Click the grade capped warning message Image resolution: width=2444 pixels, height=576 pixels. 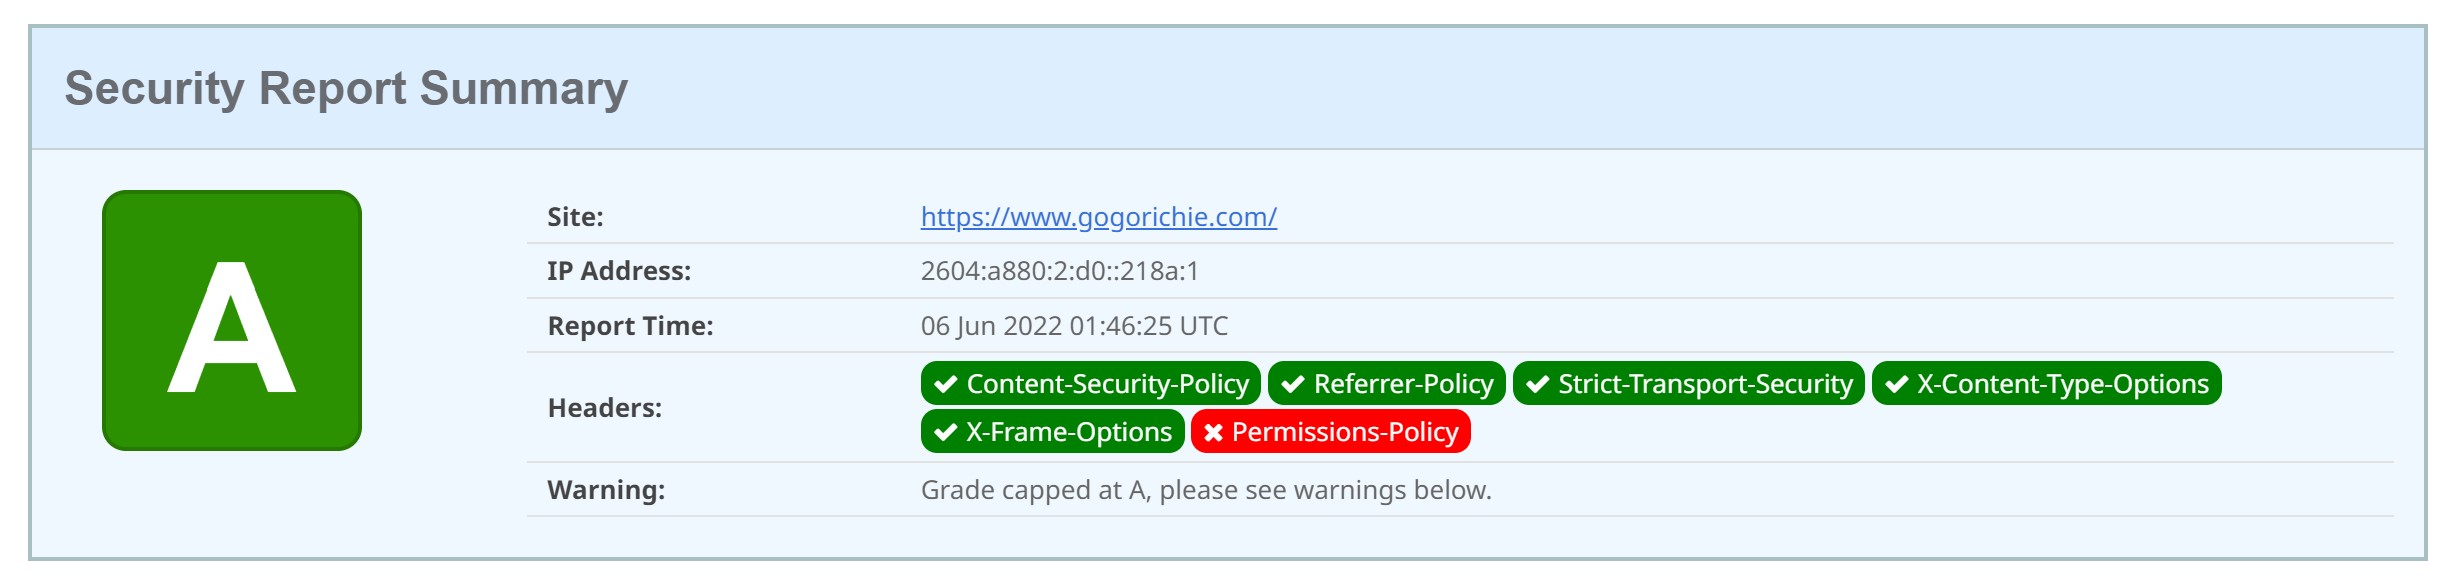(1206, 490)
